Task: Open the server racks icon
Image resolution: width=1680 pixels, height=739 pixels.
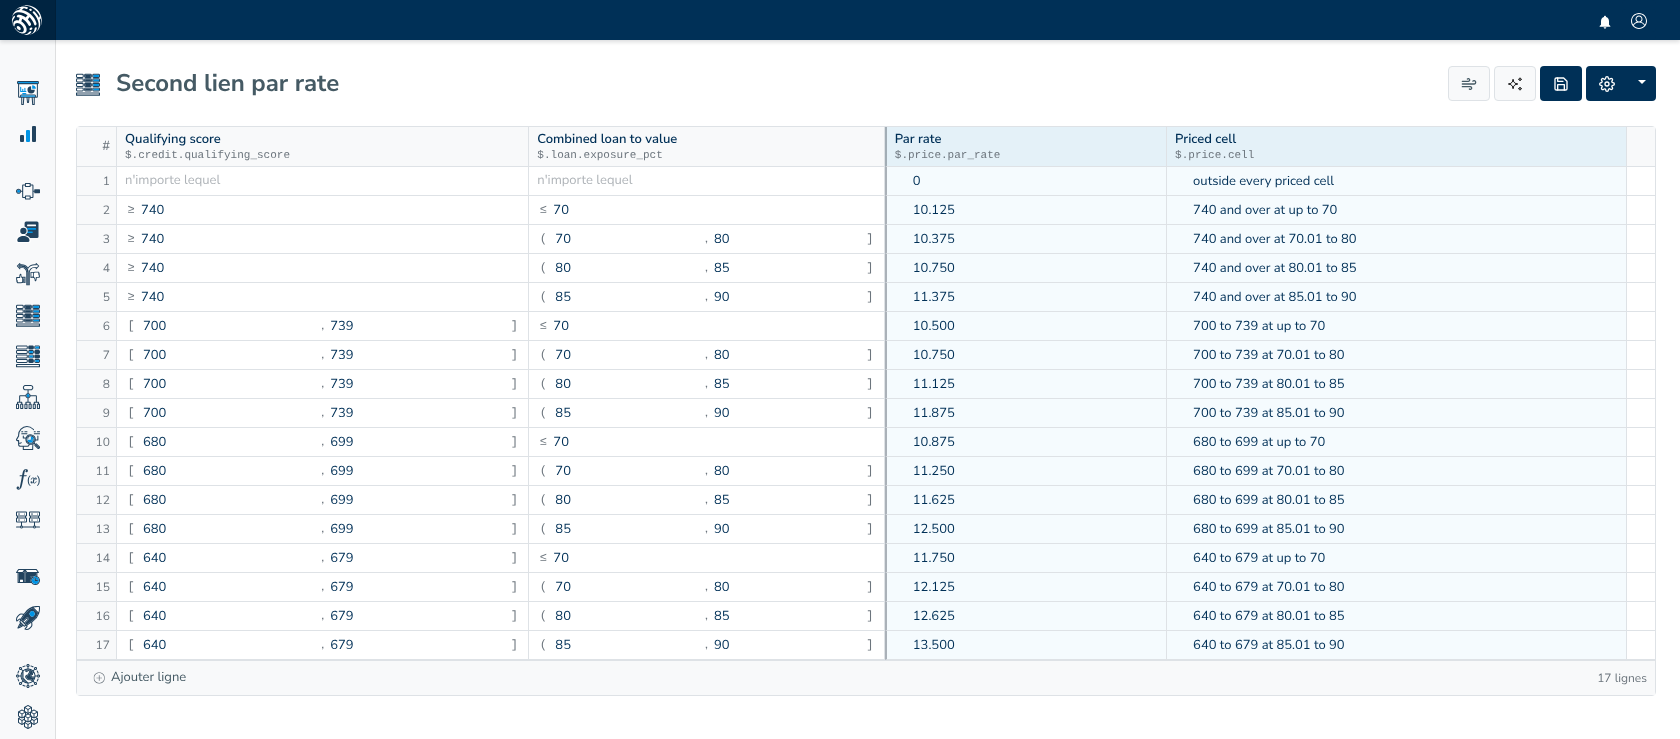Action: click(x=28, y=520)
